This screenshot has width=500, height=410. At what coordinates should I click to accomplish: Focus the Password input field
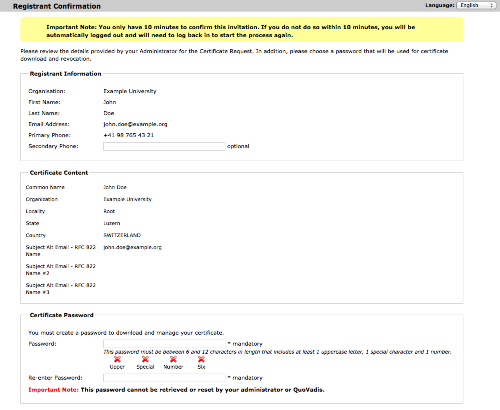164,344
